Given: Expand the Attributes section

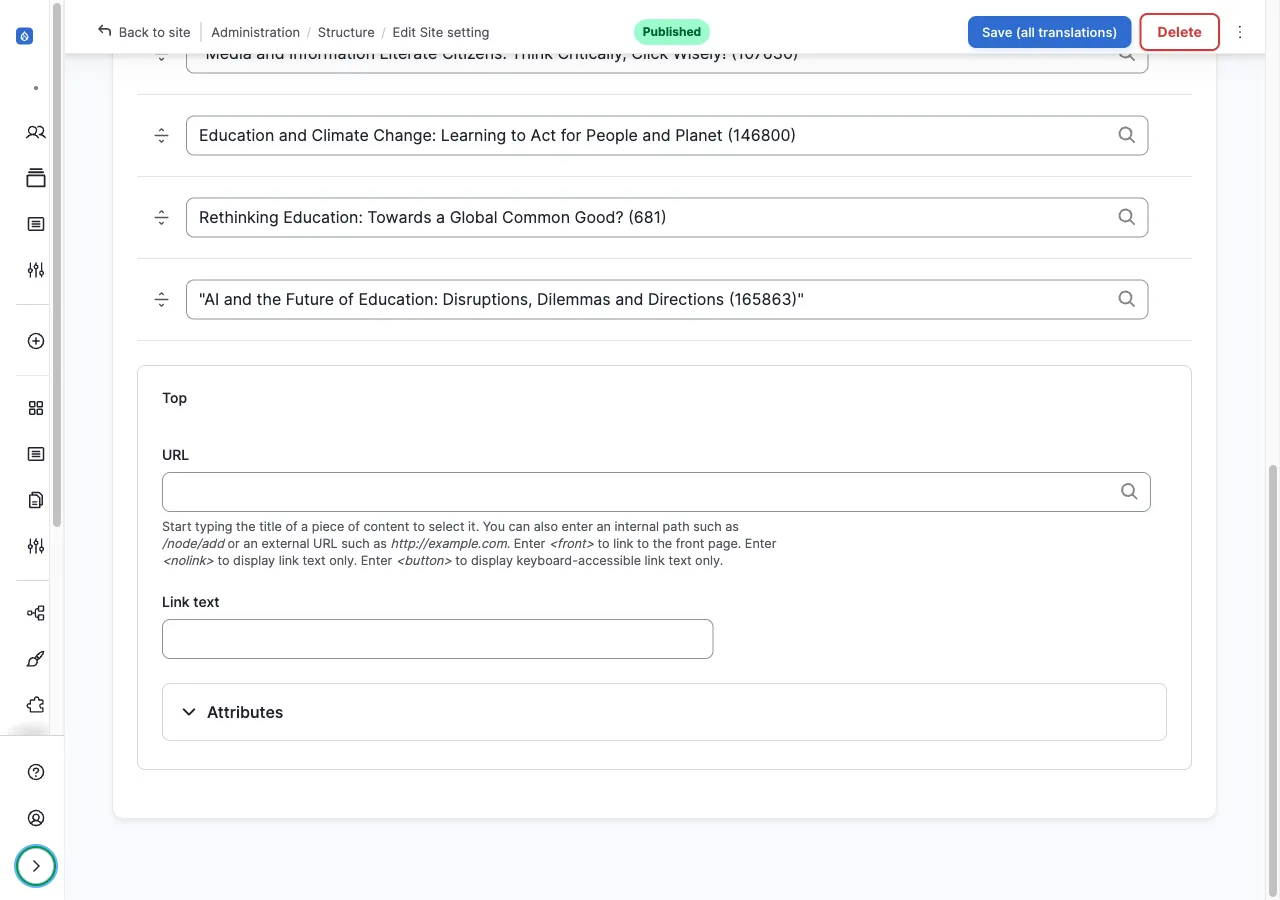Looking at the screenshot, I should coord(245,712).
